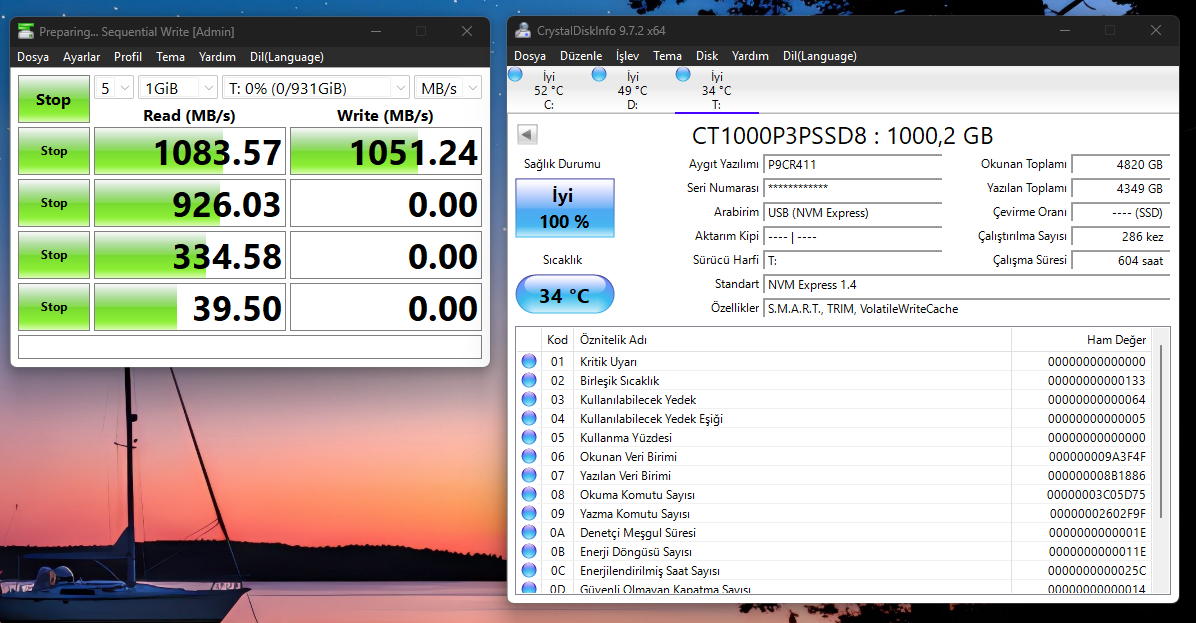Viewport: 1196px width, 623px height.
Task: Open Dosya menu in CrystalDiskMark
Action: tap(33, 56)
